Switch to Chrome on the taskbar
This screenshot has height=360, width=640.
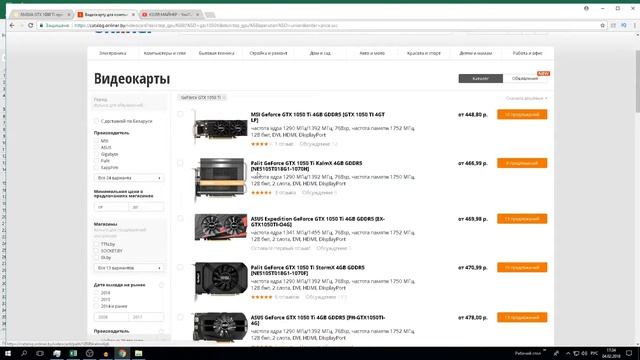click(122, 353)
